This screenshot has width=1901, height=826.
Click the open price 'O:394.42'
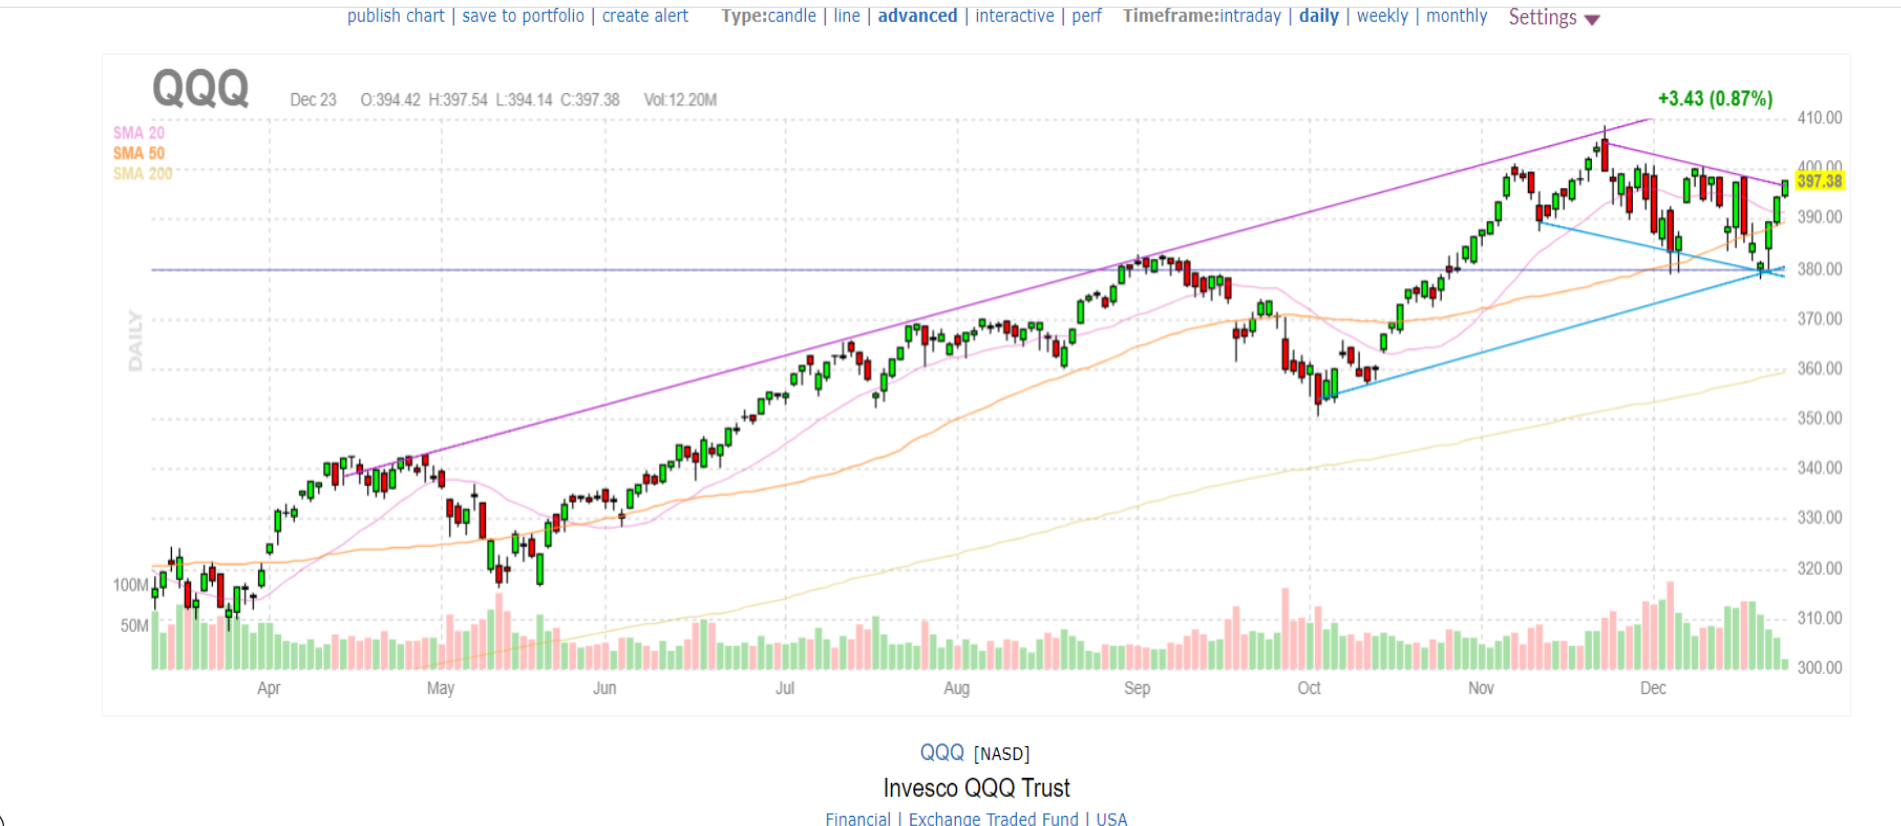390,100
